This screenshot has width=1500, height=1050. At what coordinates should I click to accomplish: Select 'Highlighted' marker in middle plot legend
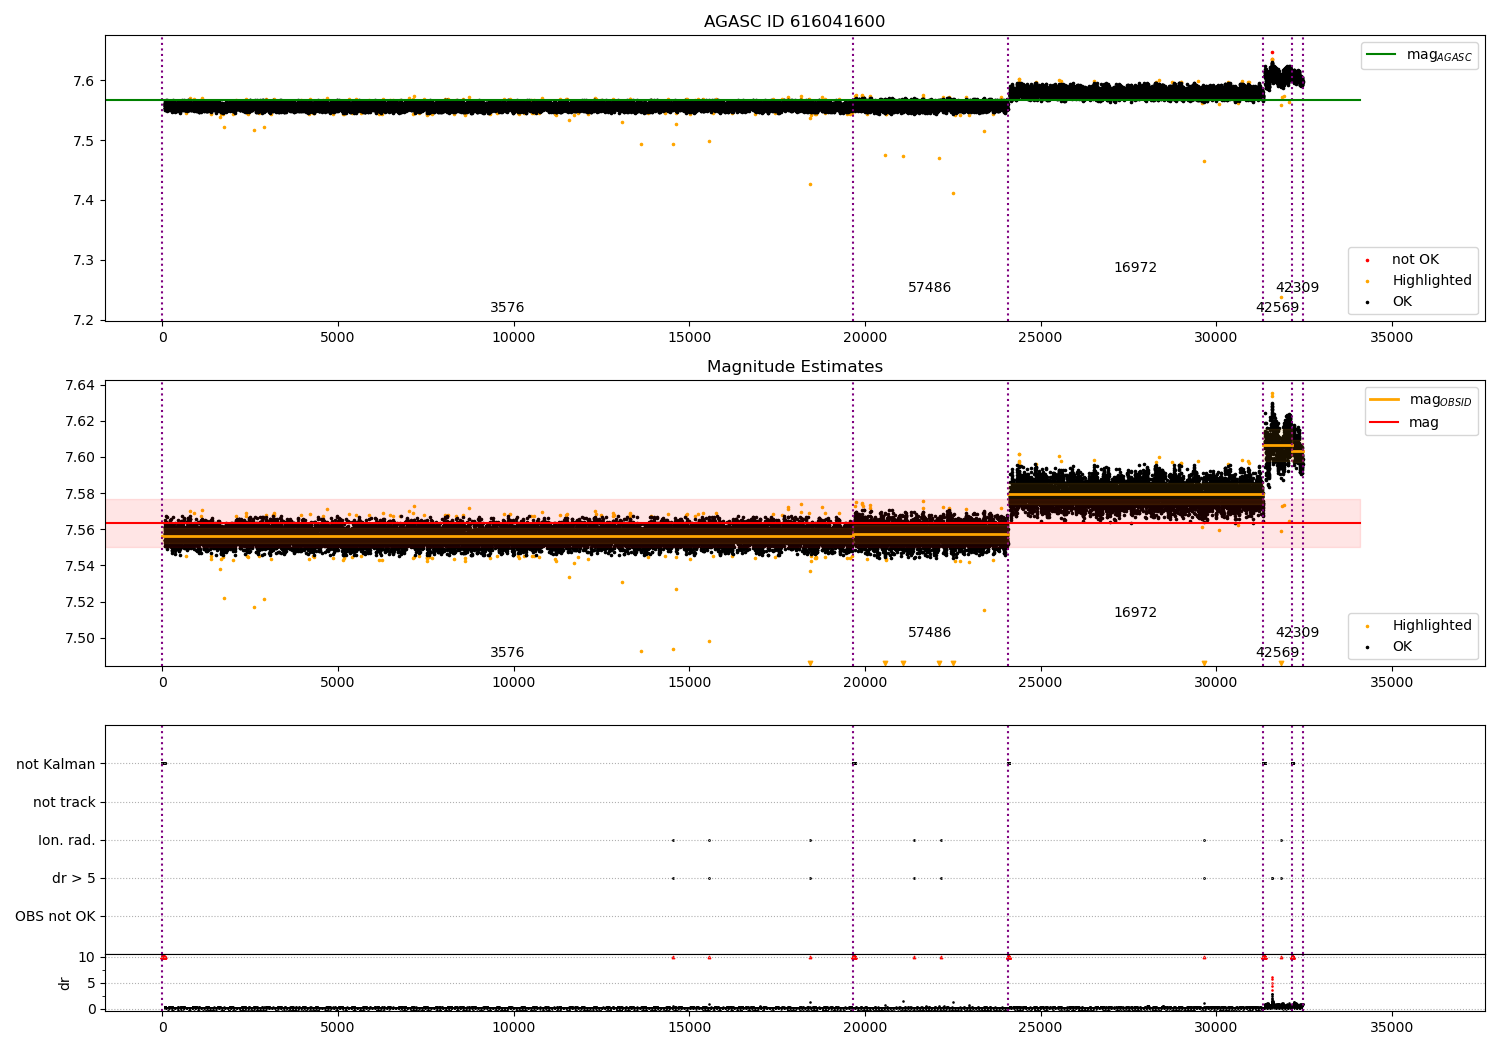(x=1367, y=626)
